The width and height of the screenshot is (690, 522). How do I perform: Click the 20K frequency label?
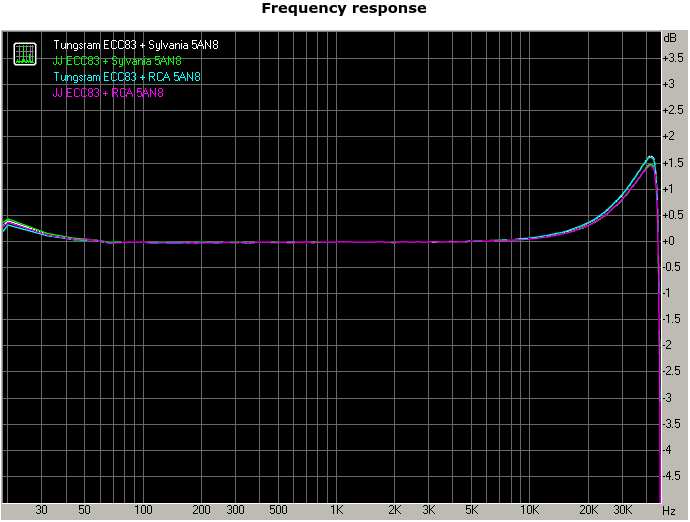point(588,510)
